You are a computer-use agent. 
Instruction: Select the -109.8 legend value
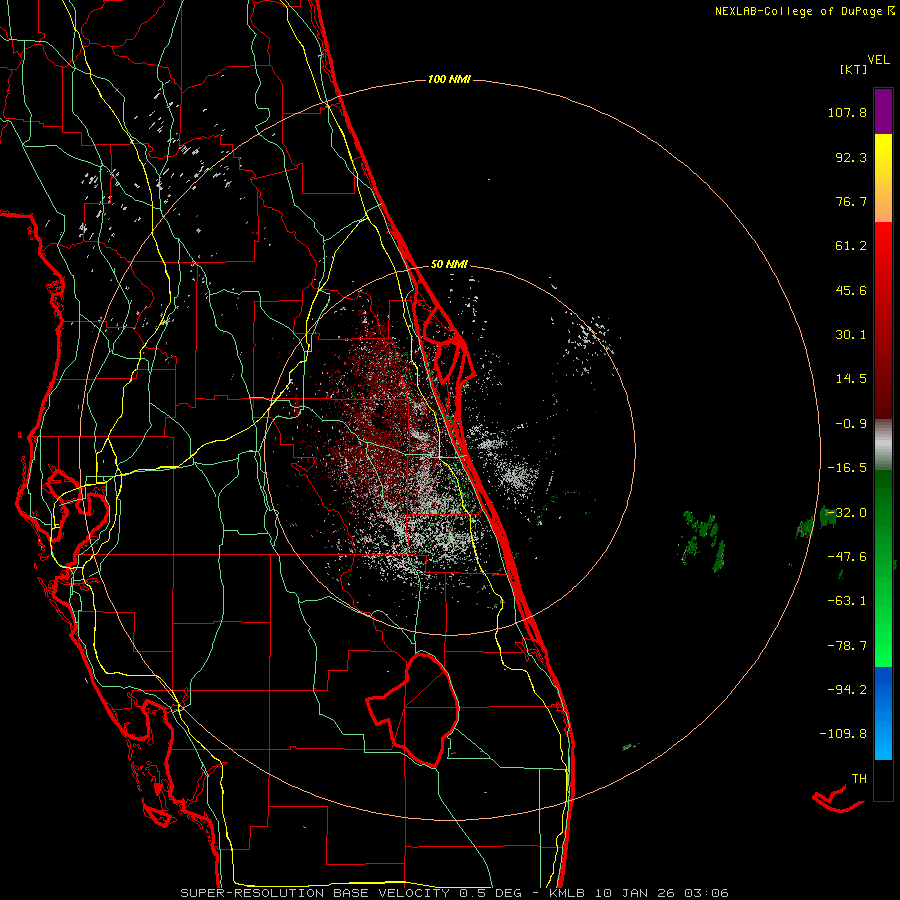pyautogui.click(x=843, y=734)
